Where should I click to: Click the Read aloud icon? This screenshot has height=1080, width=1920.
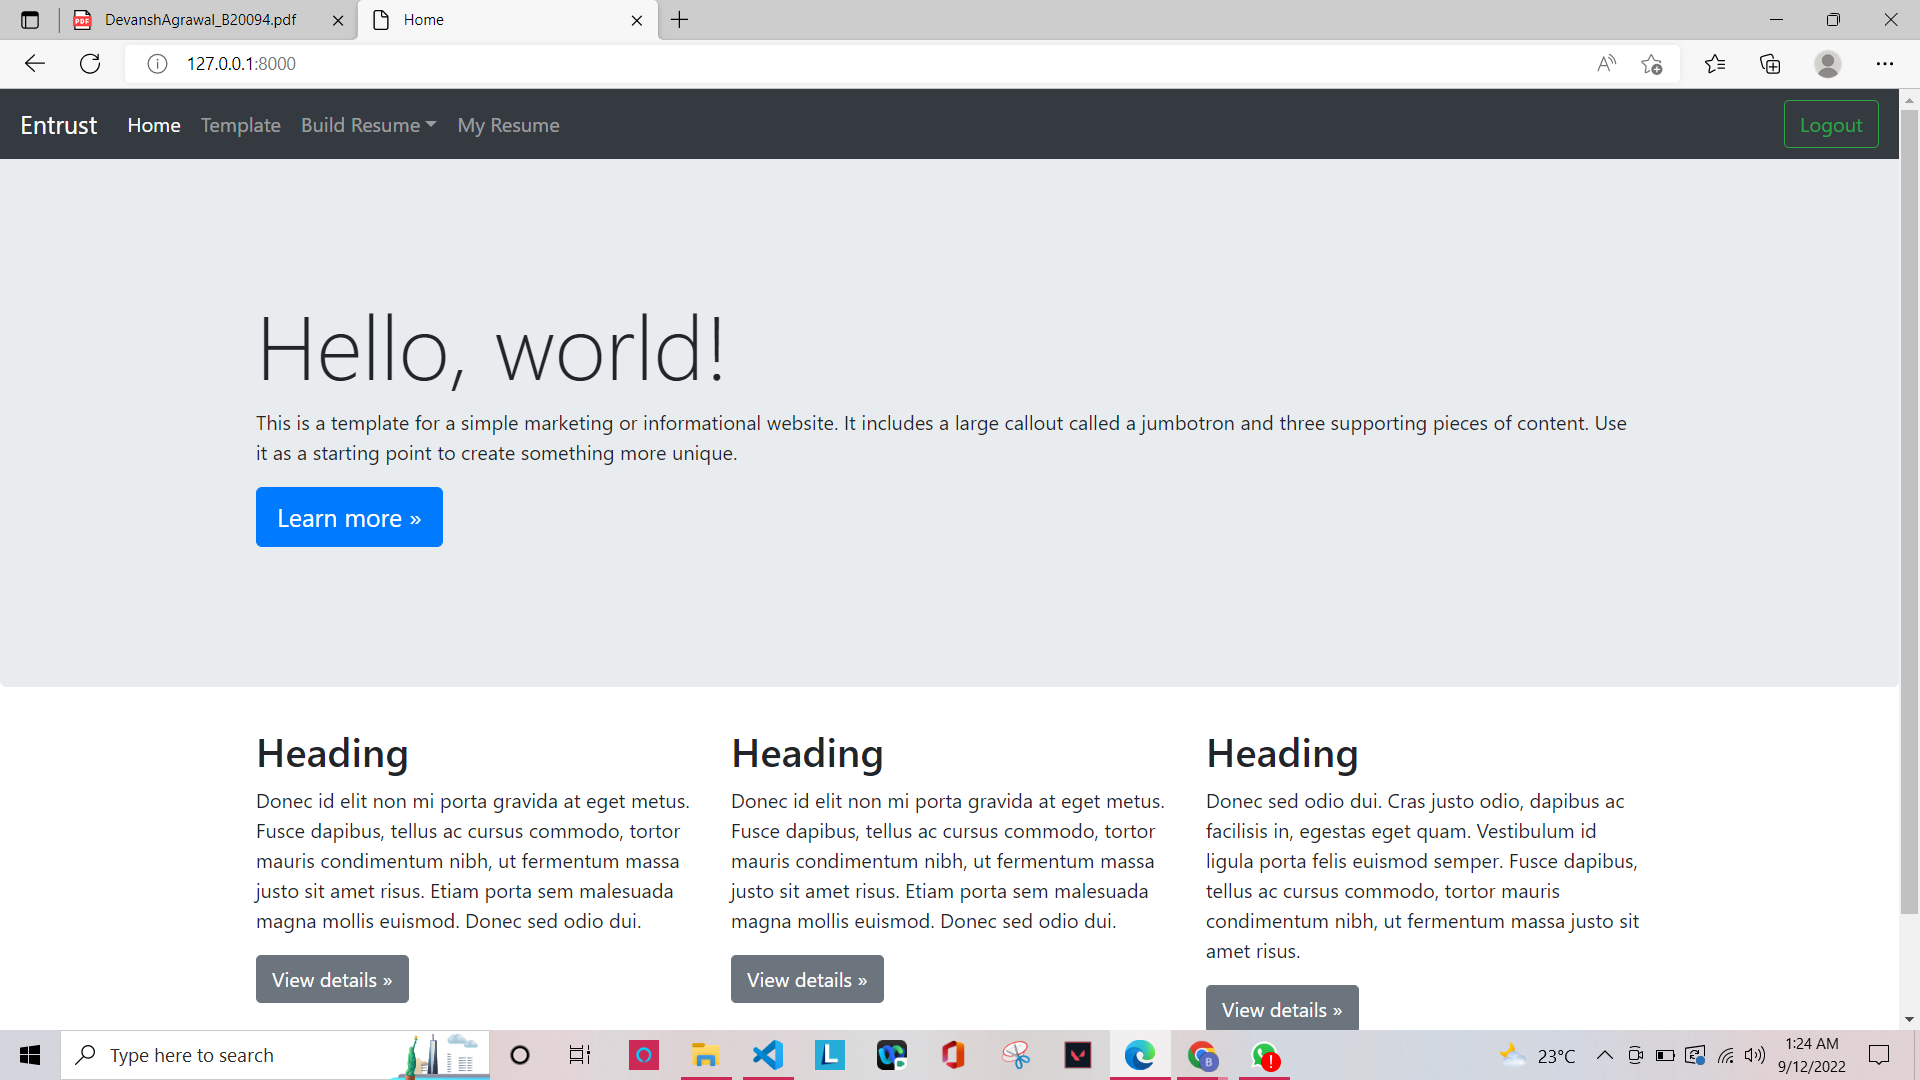tap(1606, 64)
